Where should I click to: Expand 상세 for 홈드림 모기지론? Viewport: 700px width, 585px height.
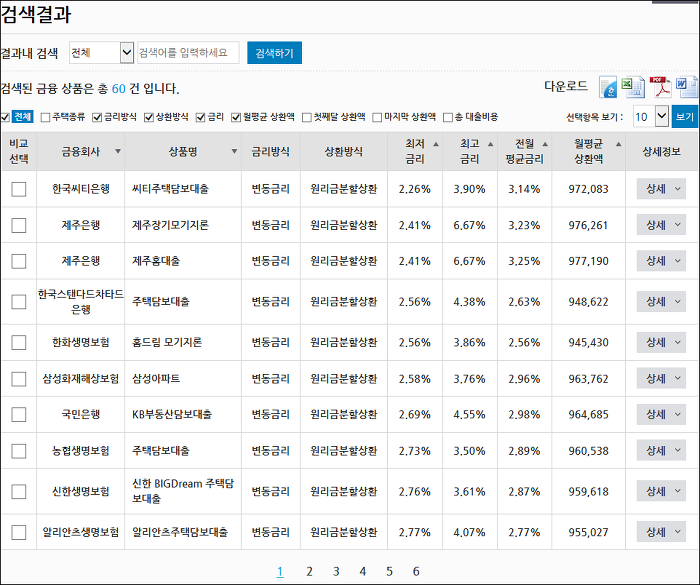pos(661,343)
